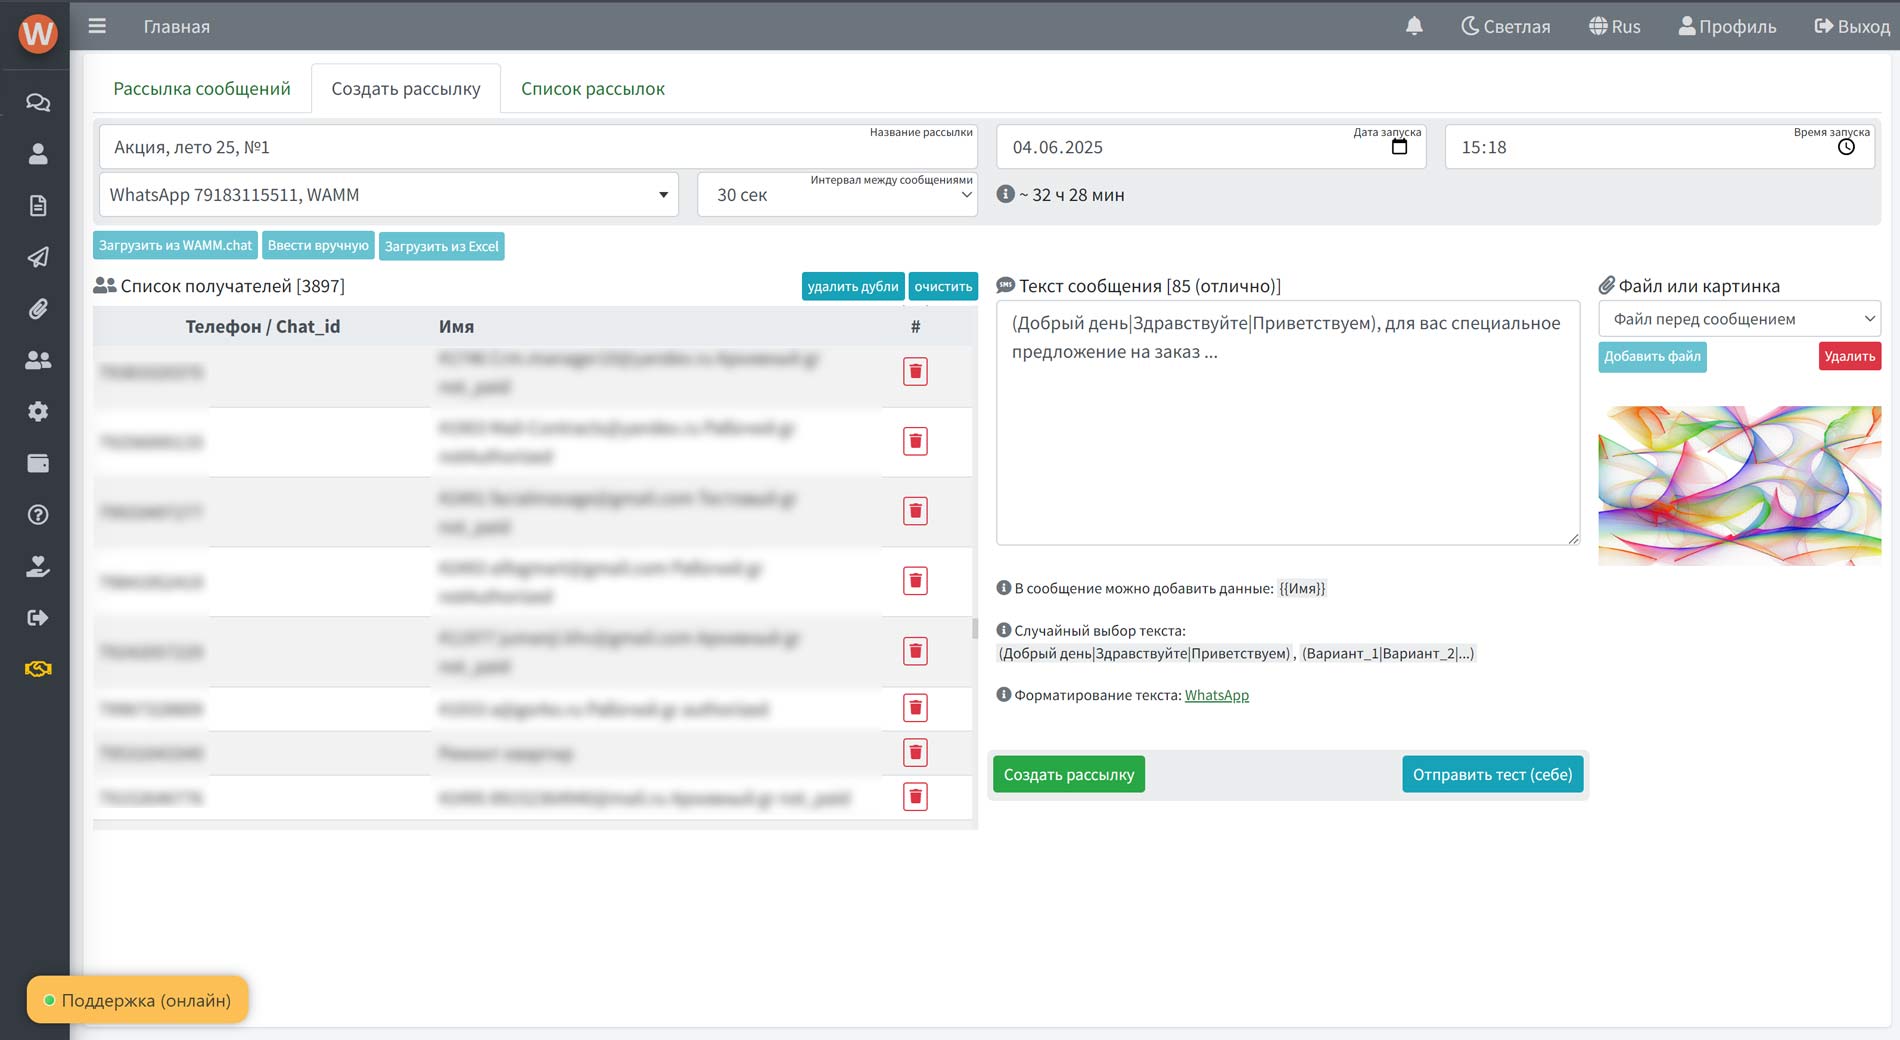Click the notification bell icon
1900x1040 pixels.
point(1414,26)
